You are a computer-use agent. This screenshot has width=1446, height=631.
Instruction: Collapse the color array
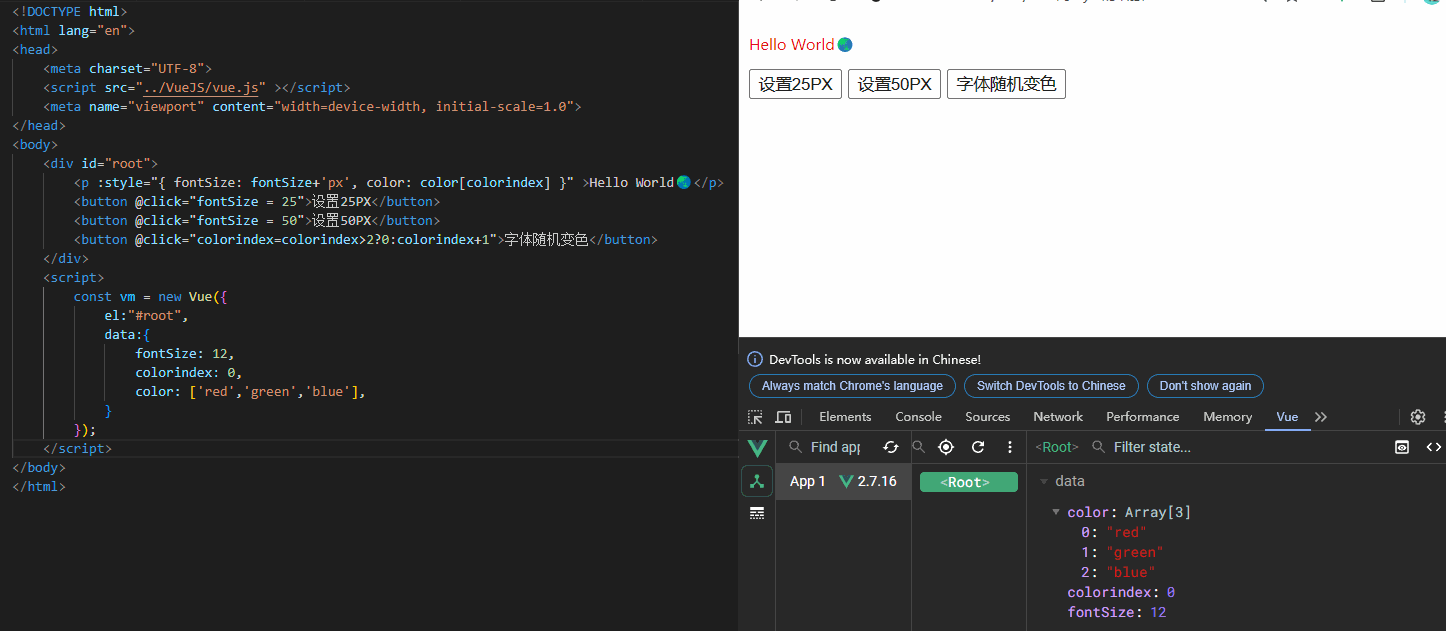(1056, 512)
